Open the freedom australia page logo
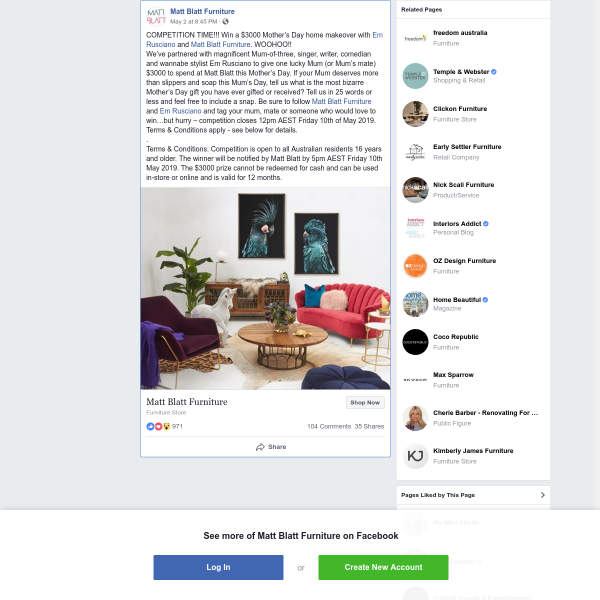This screenshot has width=600, height=600. (x=415, y=38)
